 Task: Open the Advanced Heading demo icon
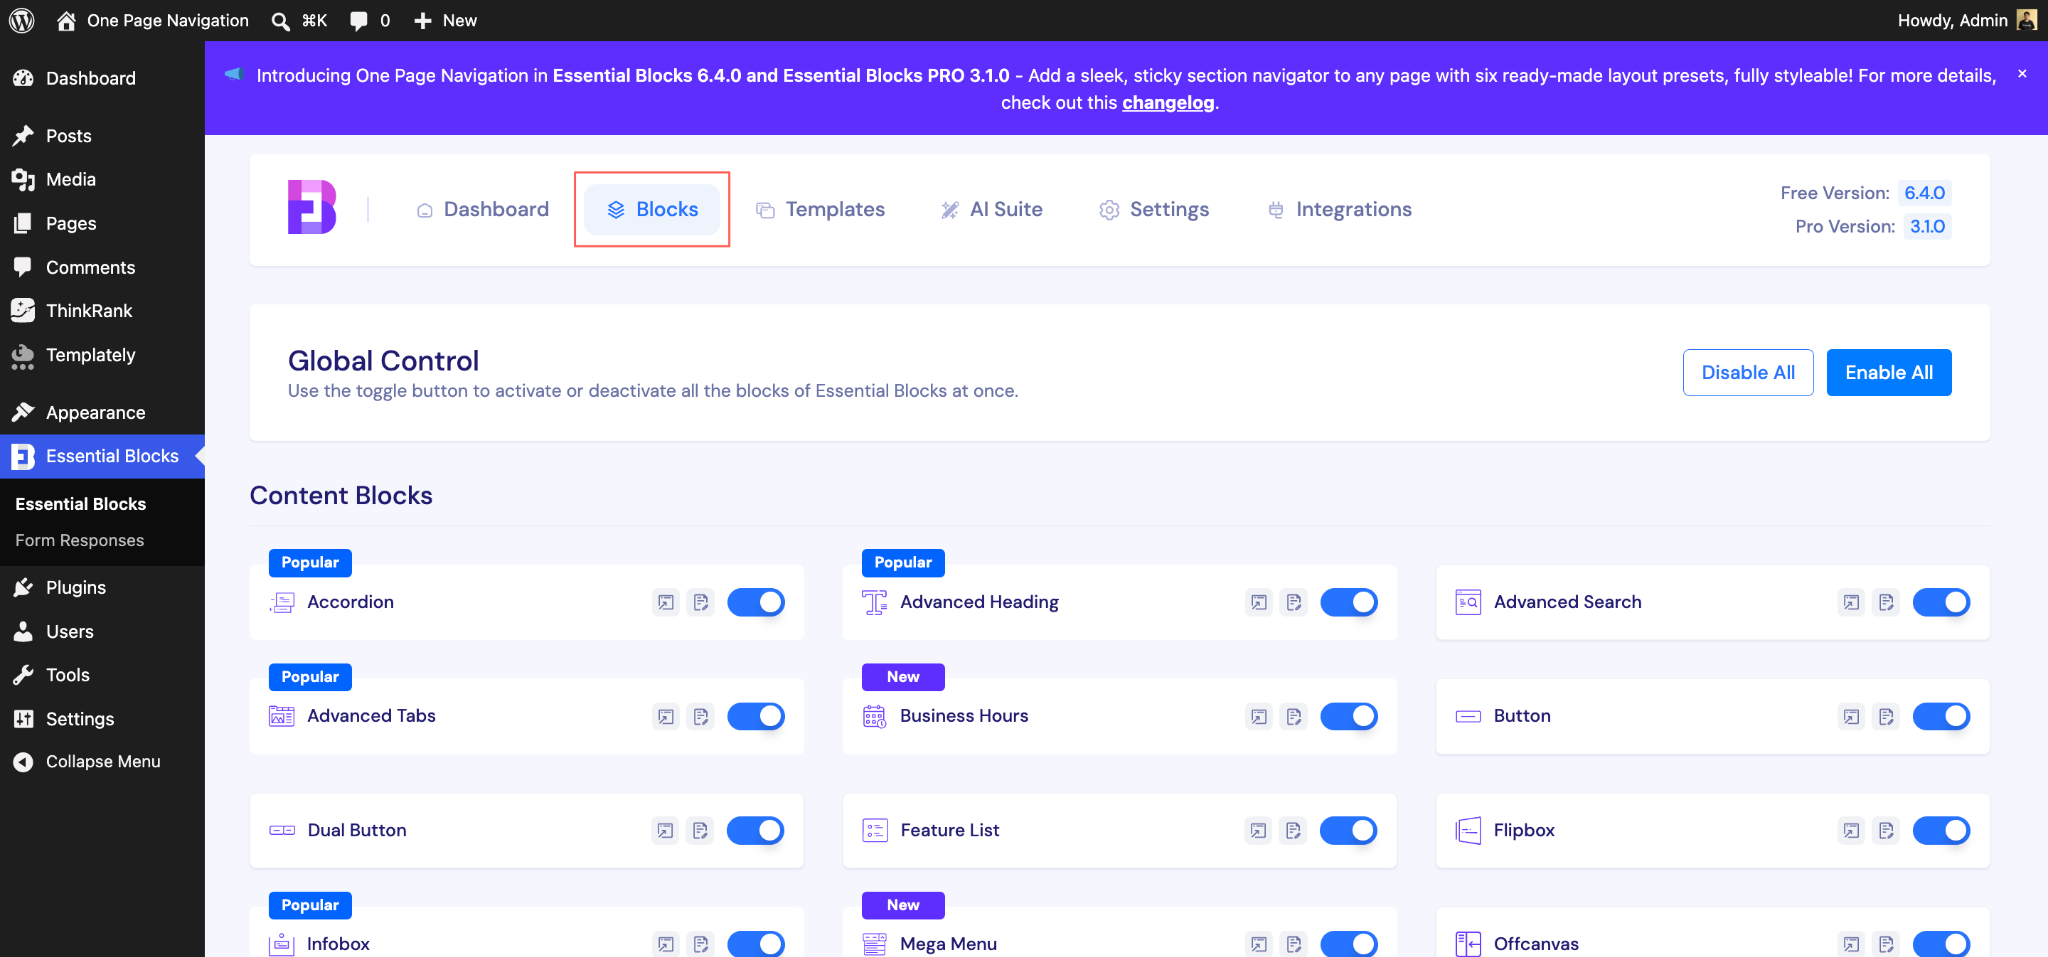(1259, 602)
